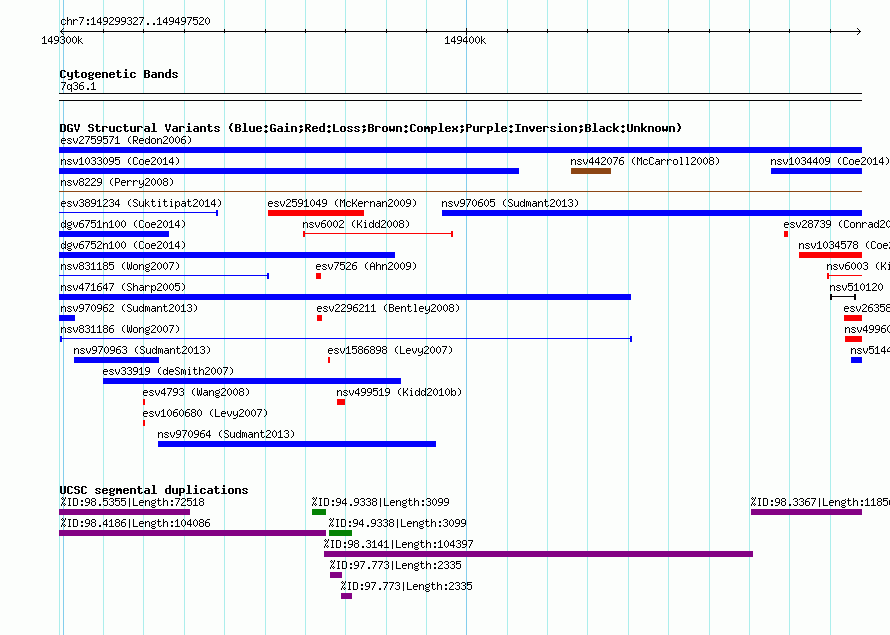Select the nsv8229 (Perry2008) label
The image size is (890, 635).
[x=117, y=182]
